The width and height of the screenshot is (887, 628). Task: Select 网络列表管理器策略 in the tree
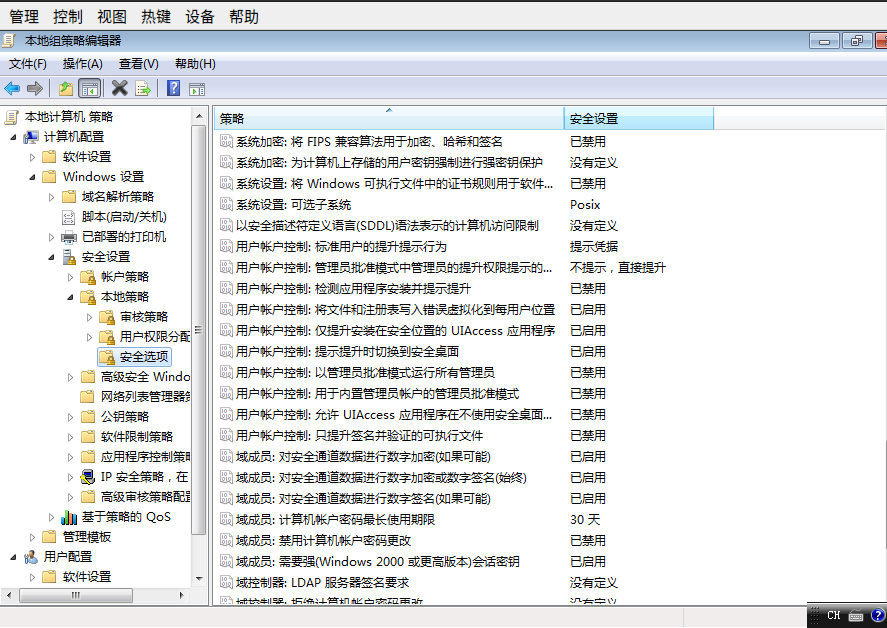[145, 397]
